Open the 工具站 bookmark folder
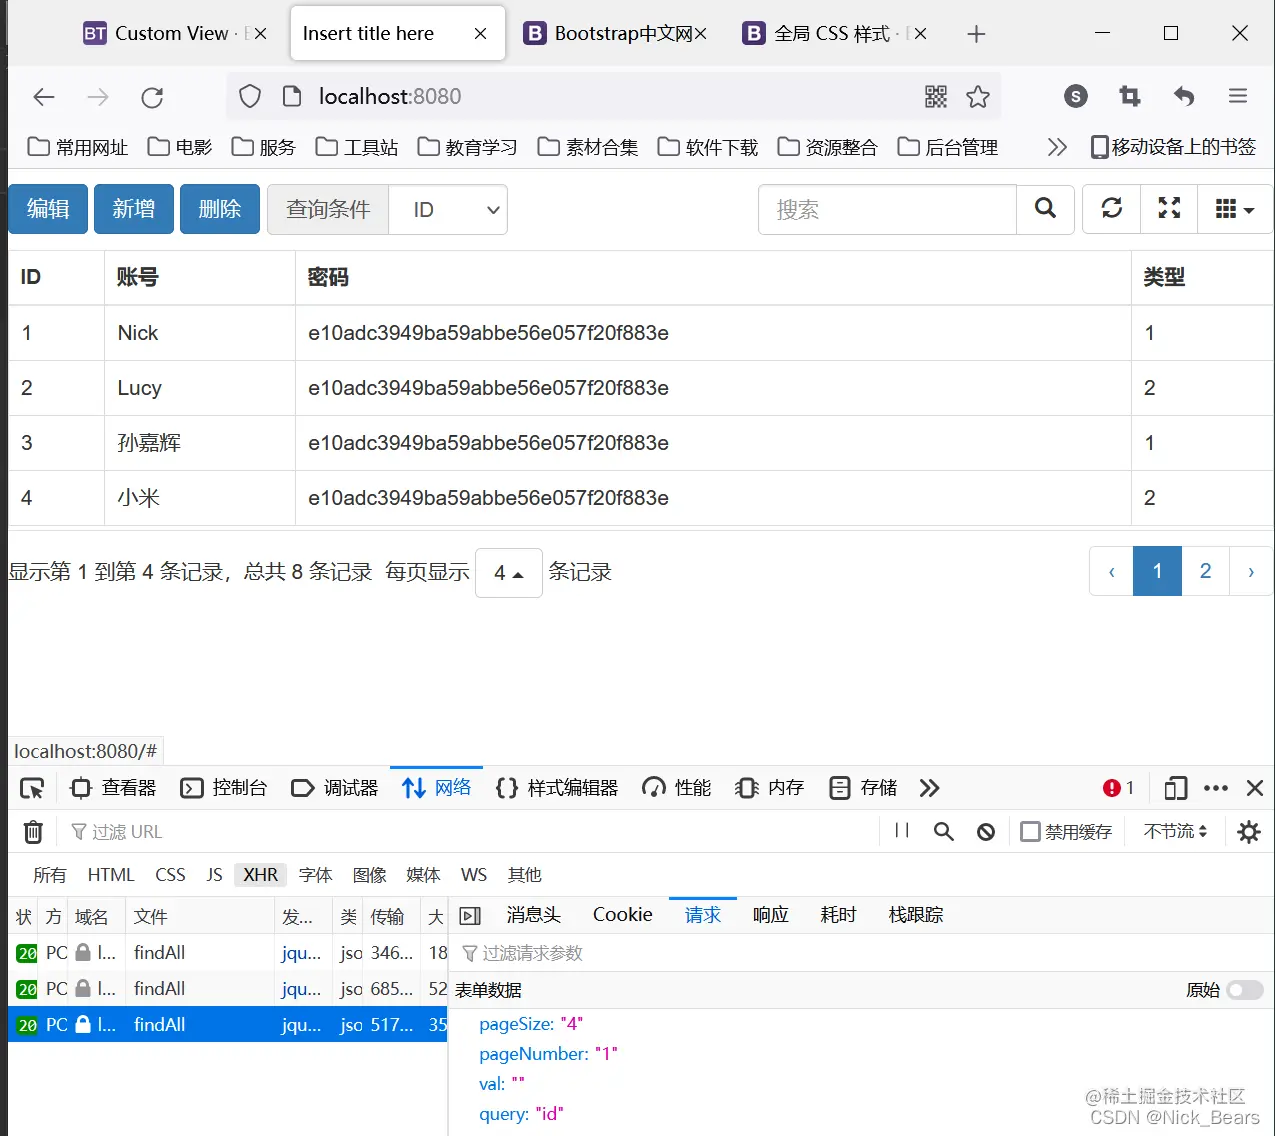The width and height of the screenshot is (1275, 1136). coord(357,147)
